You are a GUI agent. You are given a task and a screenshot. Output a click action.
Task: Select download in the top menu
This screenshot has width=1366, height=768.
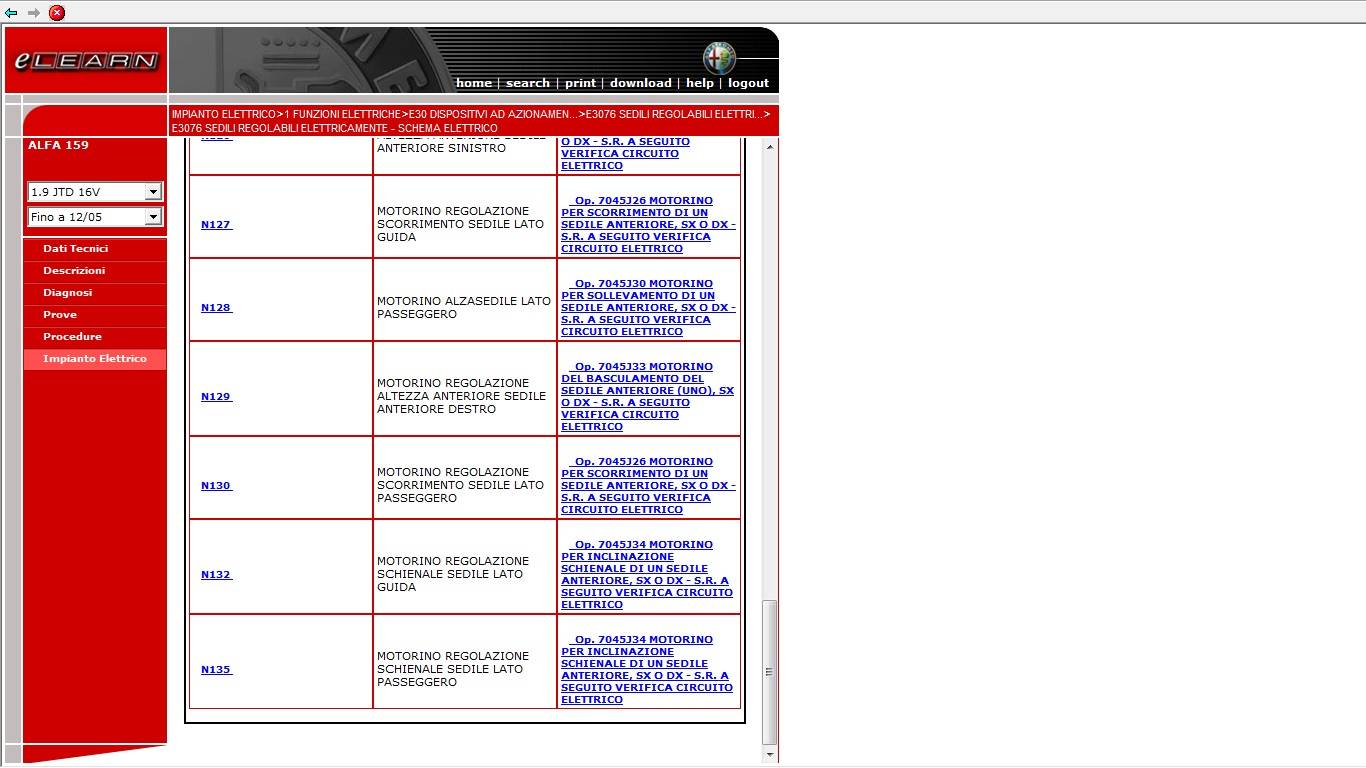click(640, 83)
